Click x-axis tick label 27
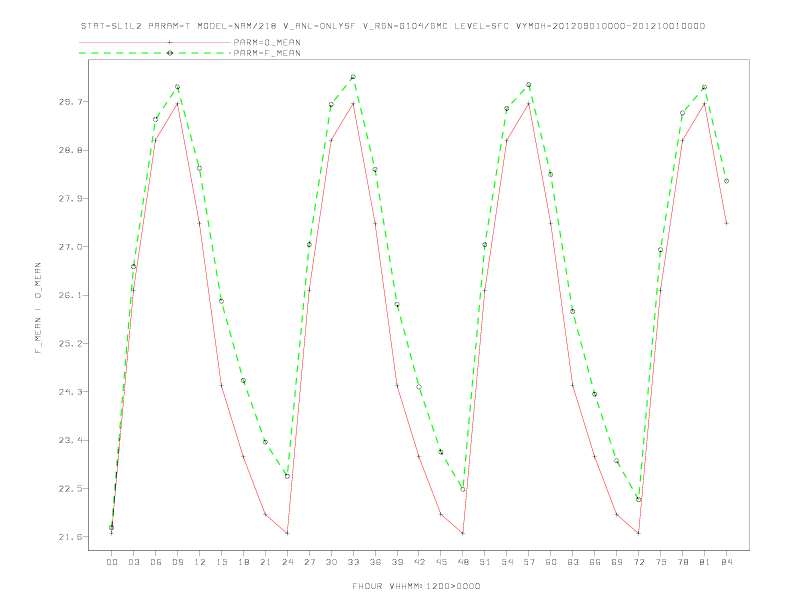792x612 pixels. point(309,562)
